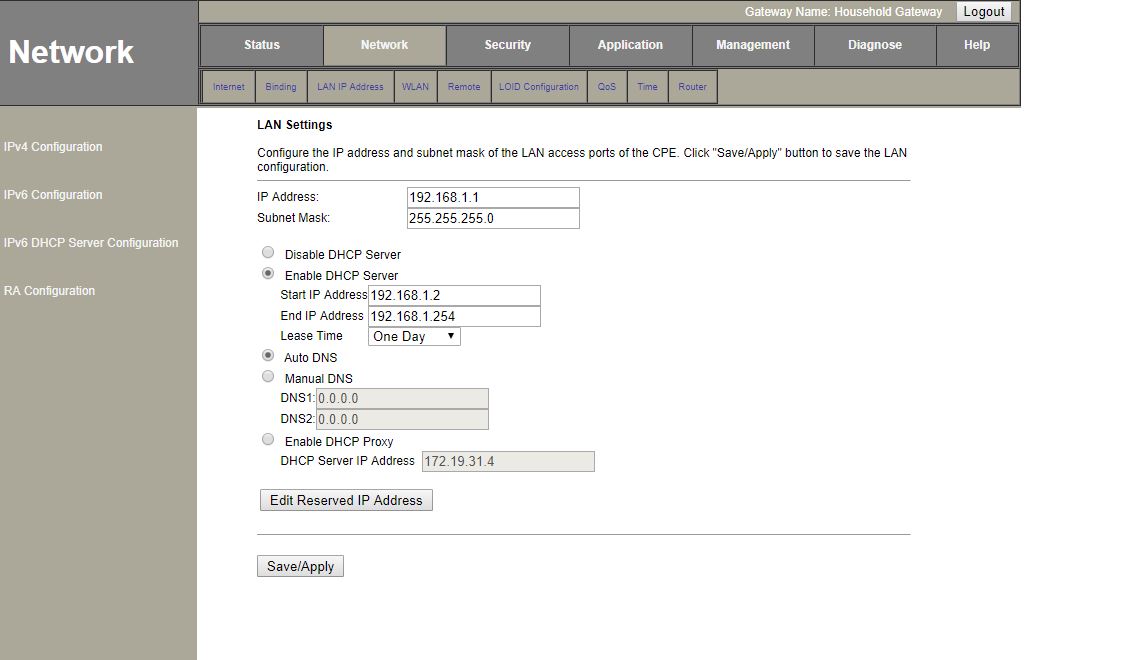The height and width of the screenshot is (660, 1135).
Task: Open the Lease Time dropdown
Action: pyautogui.click(x=414, y=336)
